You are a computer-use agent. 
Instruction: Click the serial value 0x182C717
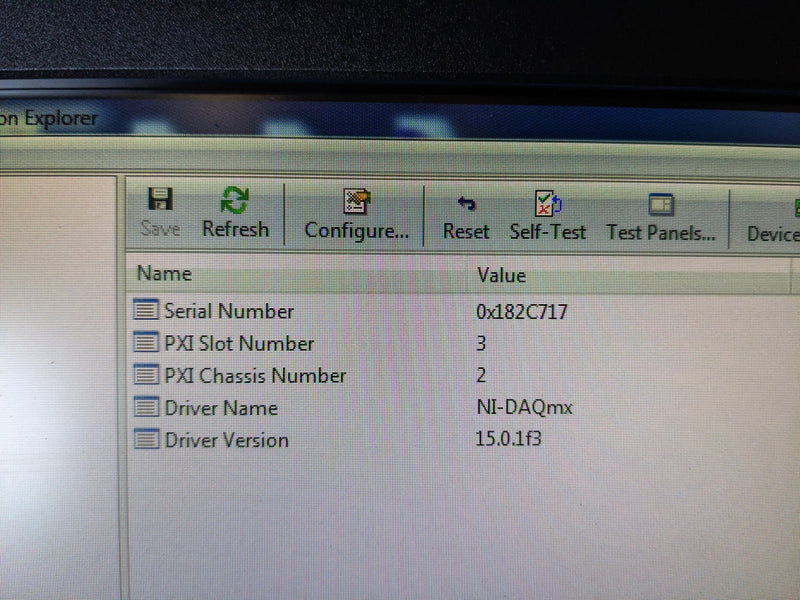pyautogui.click(x=522, y=312)
